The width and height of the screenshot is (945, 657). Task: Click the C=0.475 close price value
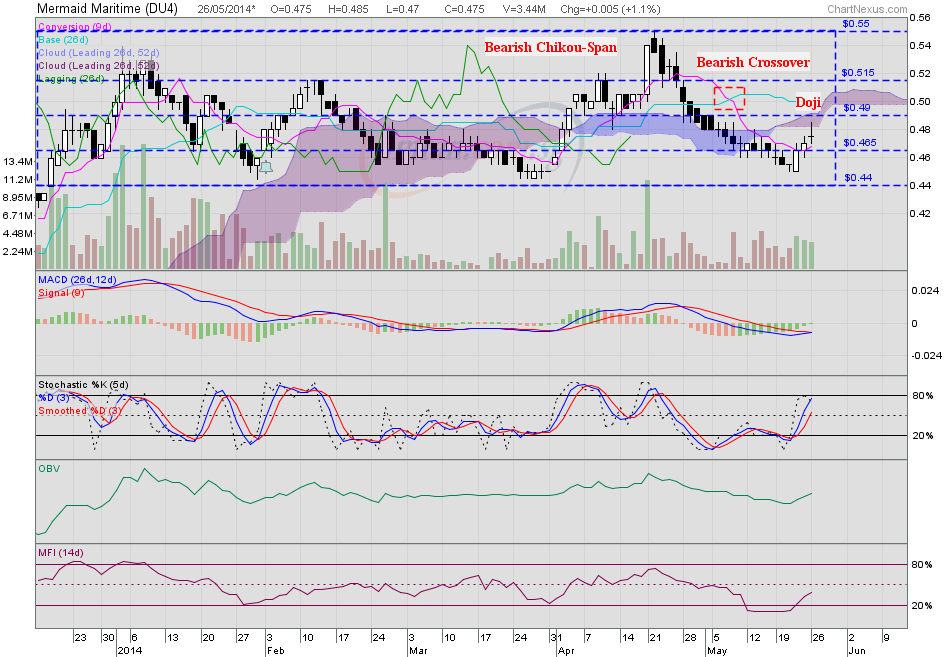tap(464, 9)
